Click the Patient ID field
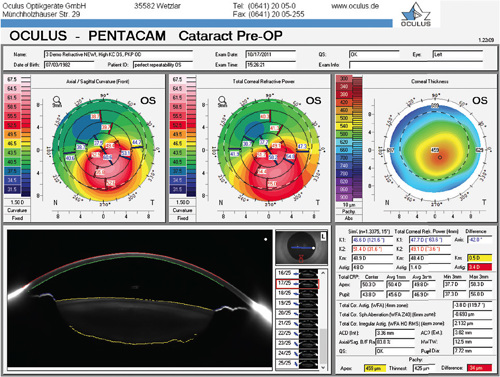 163,65
